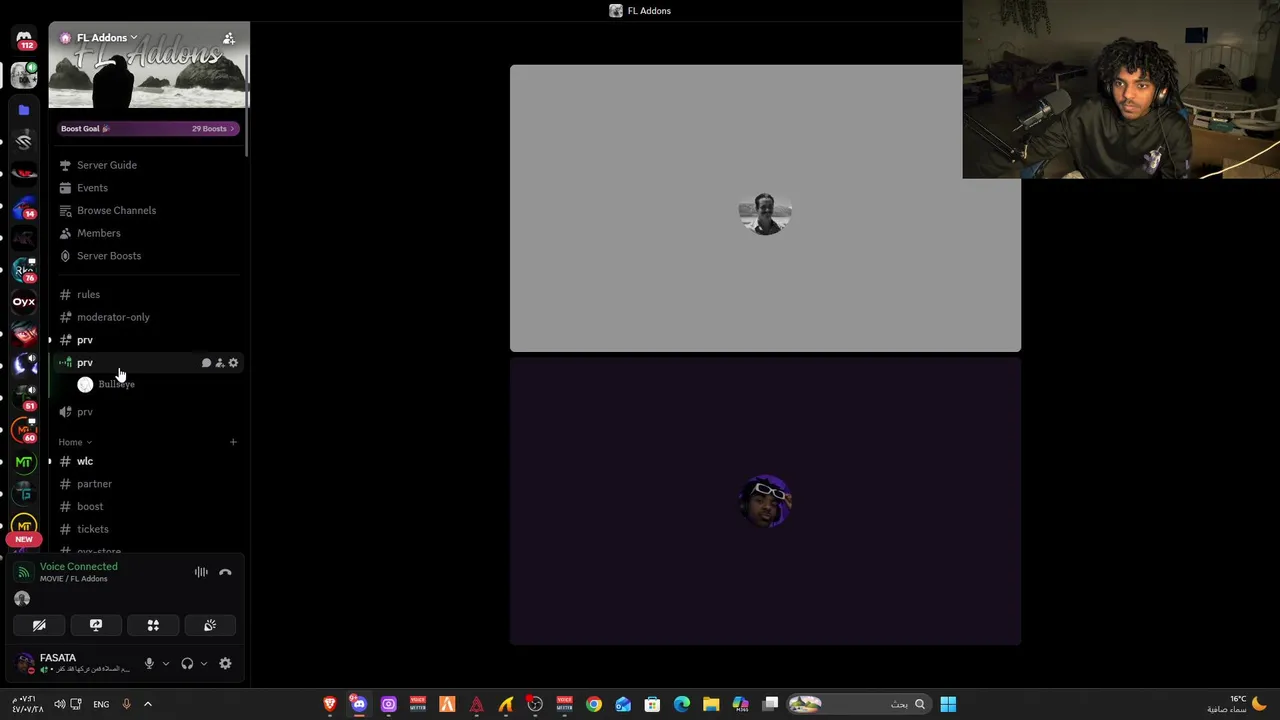
Task: Open Discord direct messages home icon
Action: [x=24, y=39]
